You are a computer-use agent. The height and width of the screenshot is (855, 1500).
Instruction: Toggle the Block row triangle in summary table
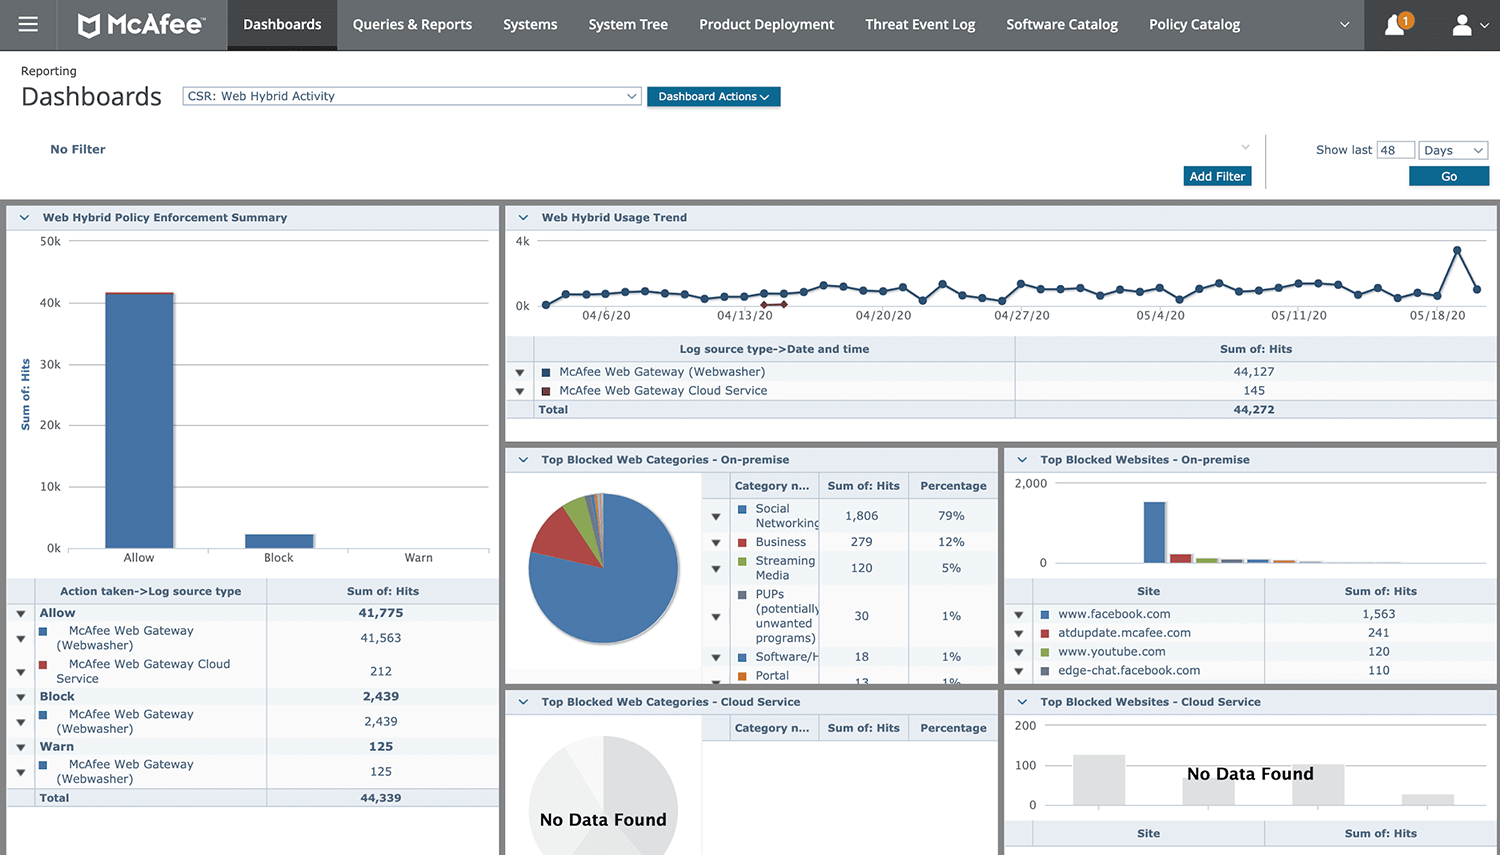pyautogui.click(x=21, y=697)
